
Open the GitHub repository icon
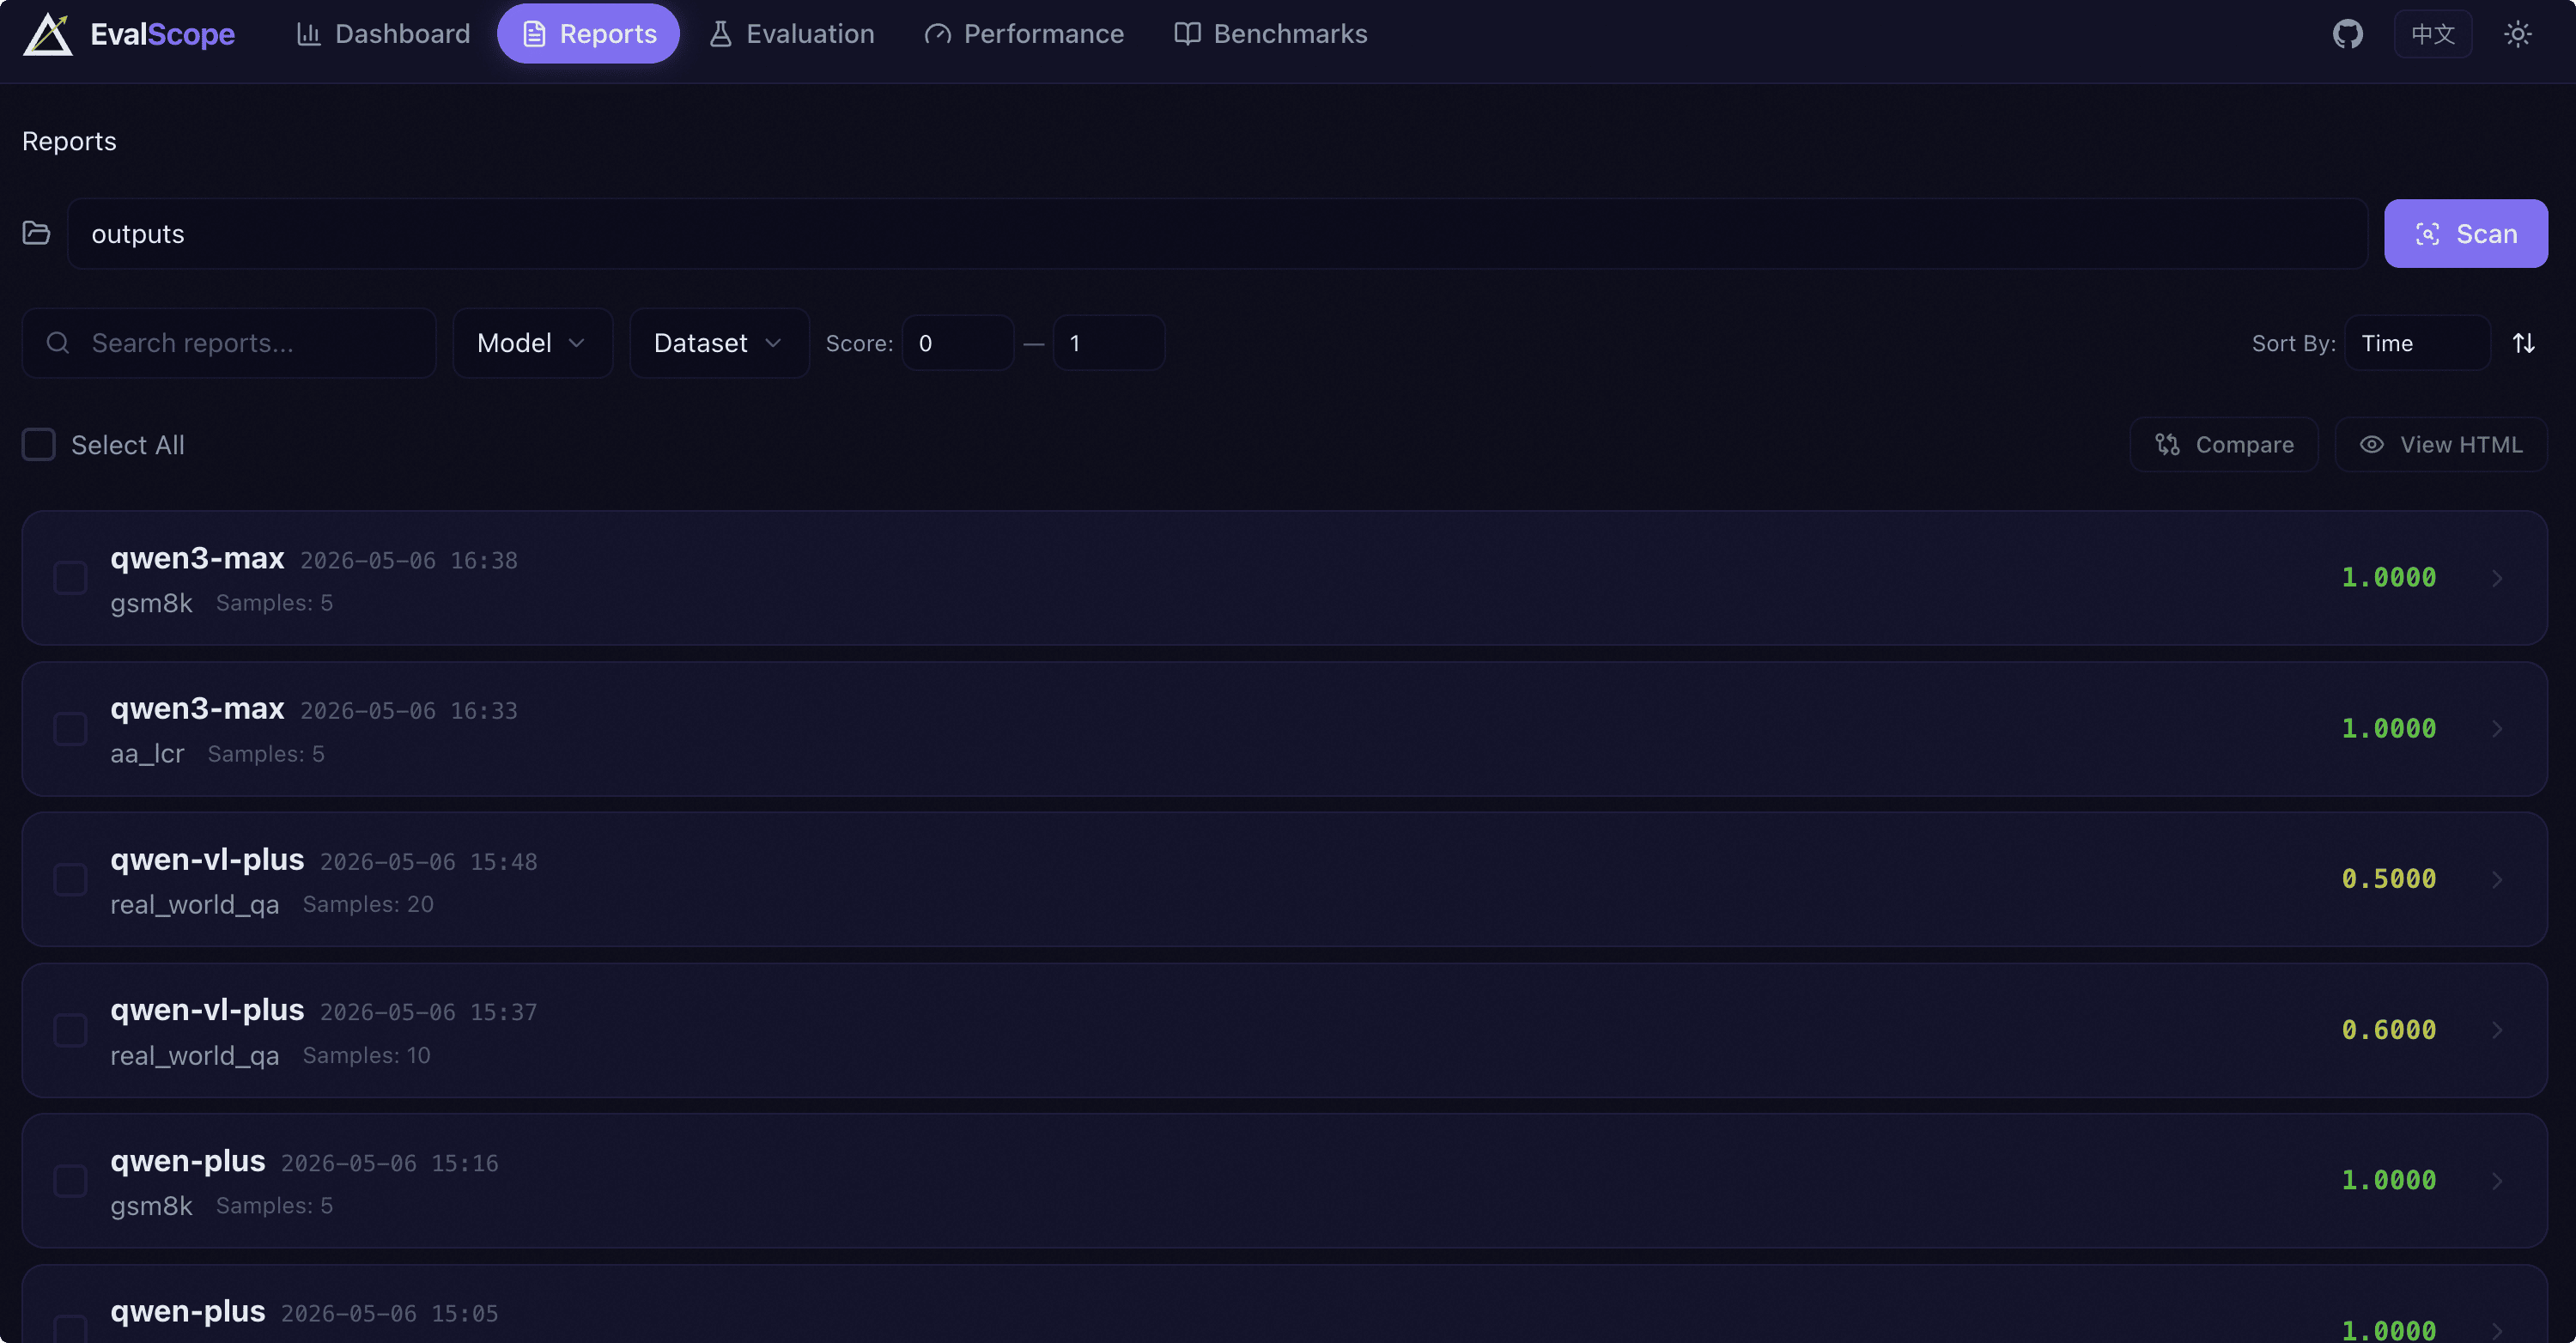click(x=2347, y=34)
